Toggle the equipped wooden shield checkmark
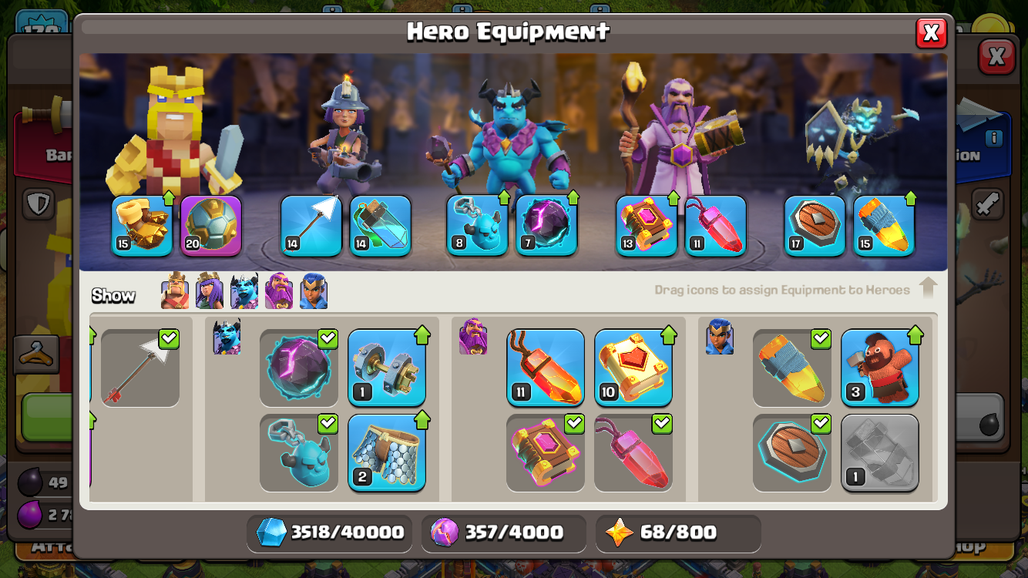 (x=820, y=424)
